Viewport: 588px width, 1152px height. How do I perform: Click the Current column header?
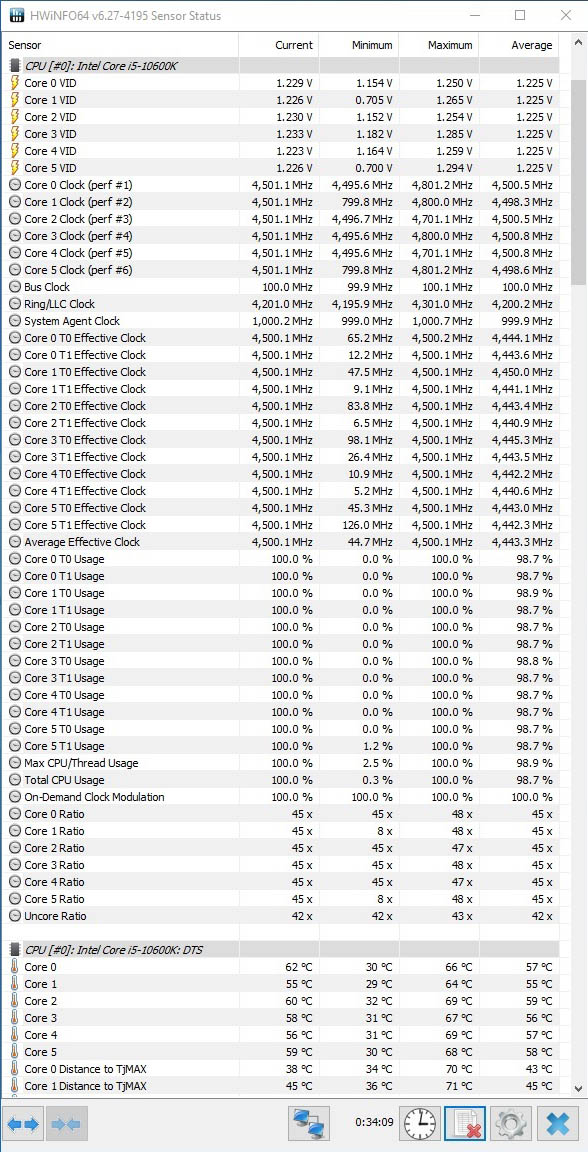[279, 46]
